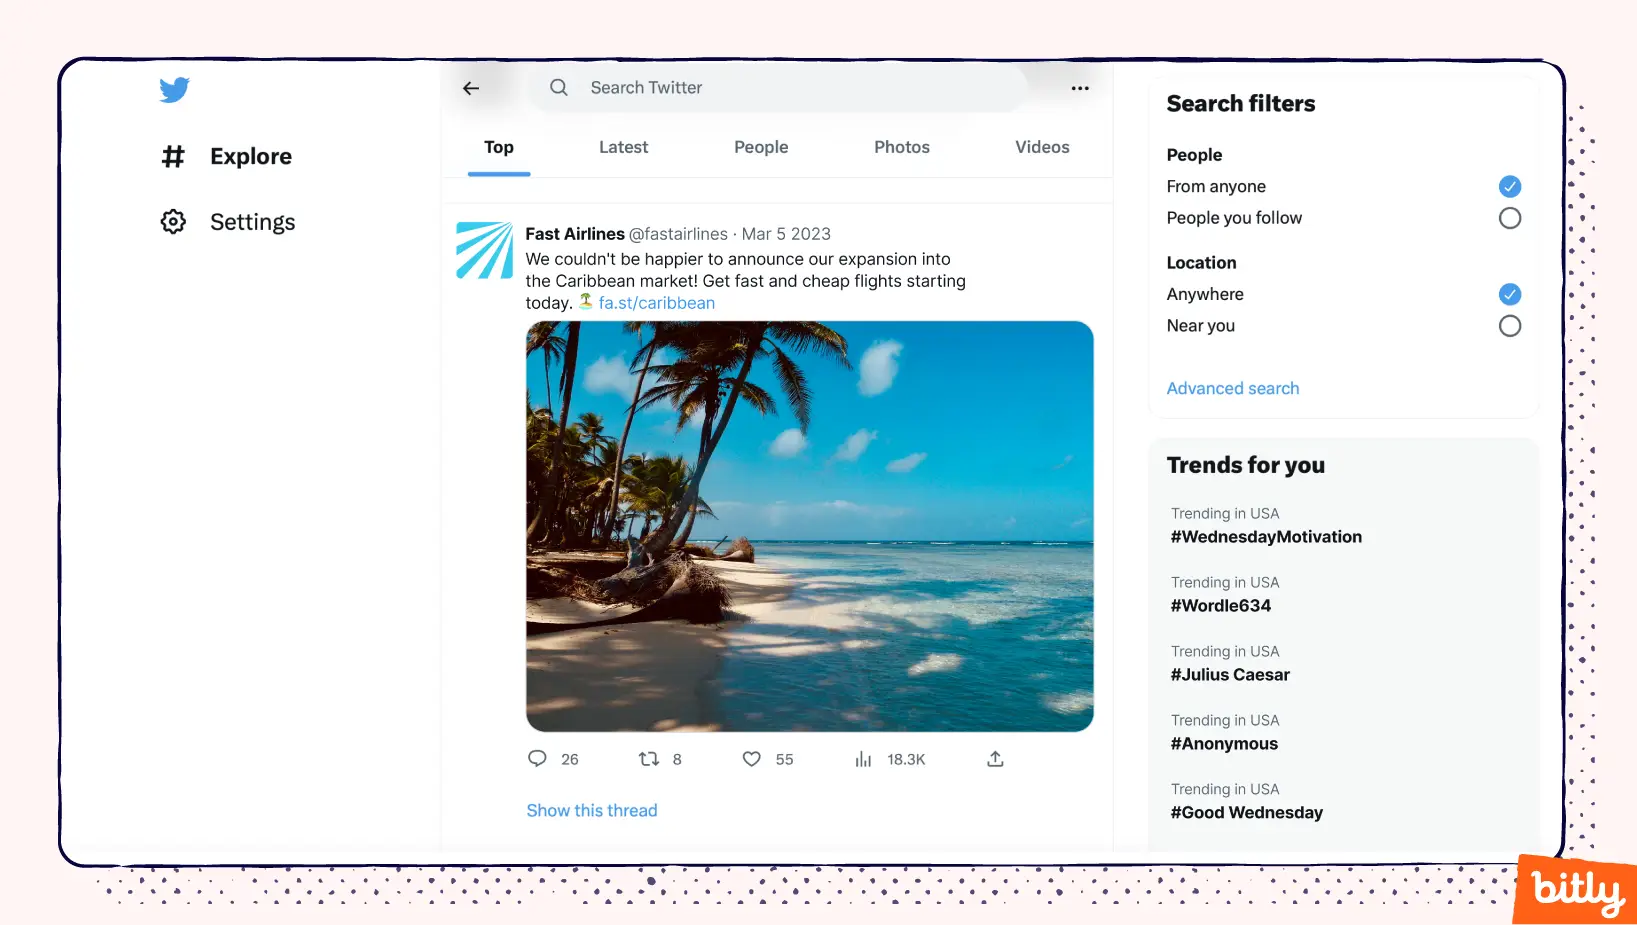Image resolution: width=1637 pixels, height=925 pixels.
Task: Open the beach photo in the tweet
Action: coord(809,526)
